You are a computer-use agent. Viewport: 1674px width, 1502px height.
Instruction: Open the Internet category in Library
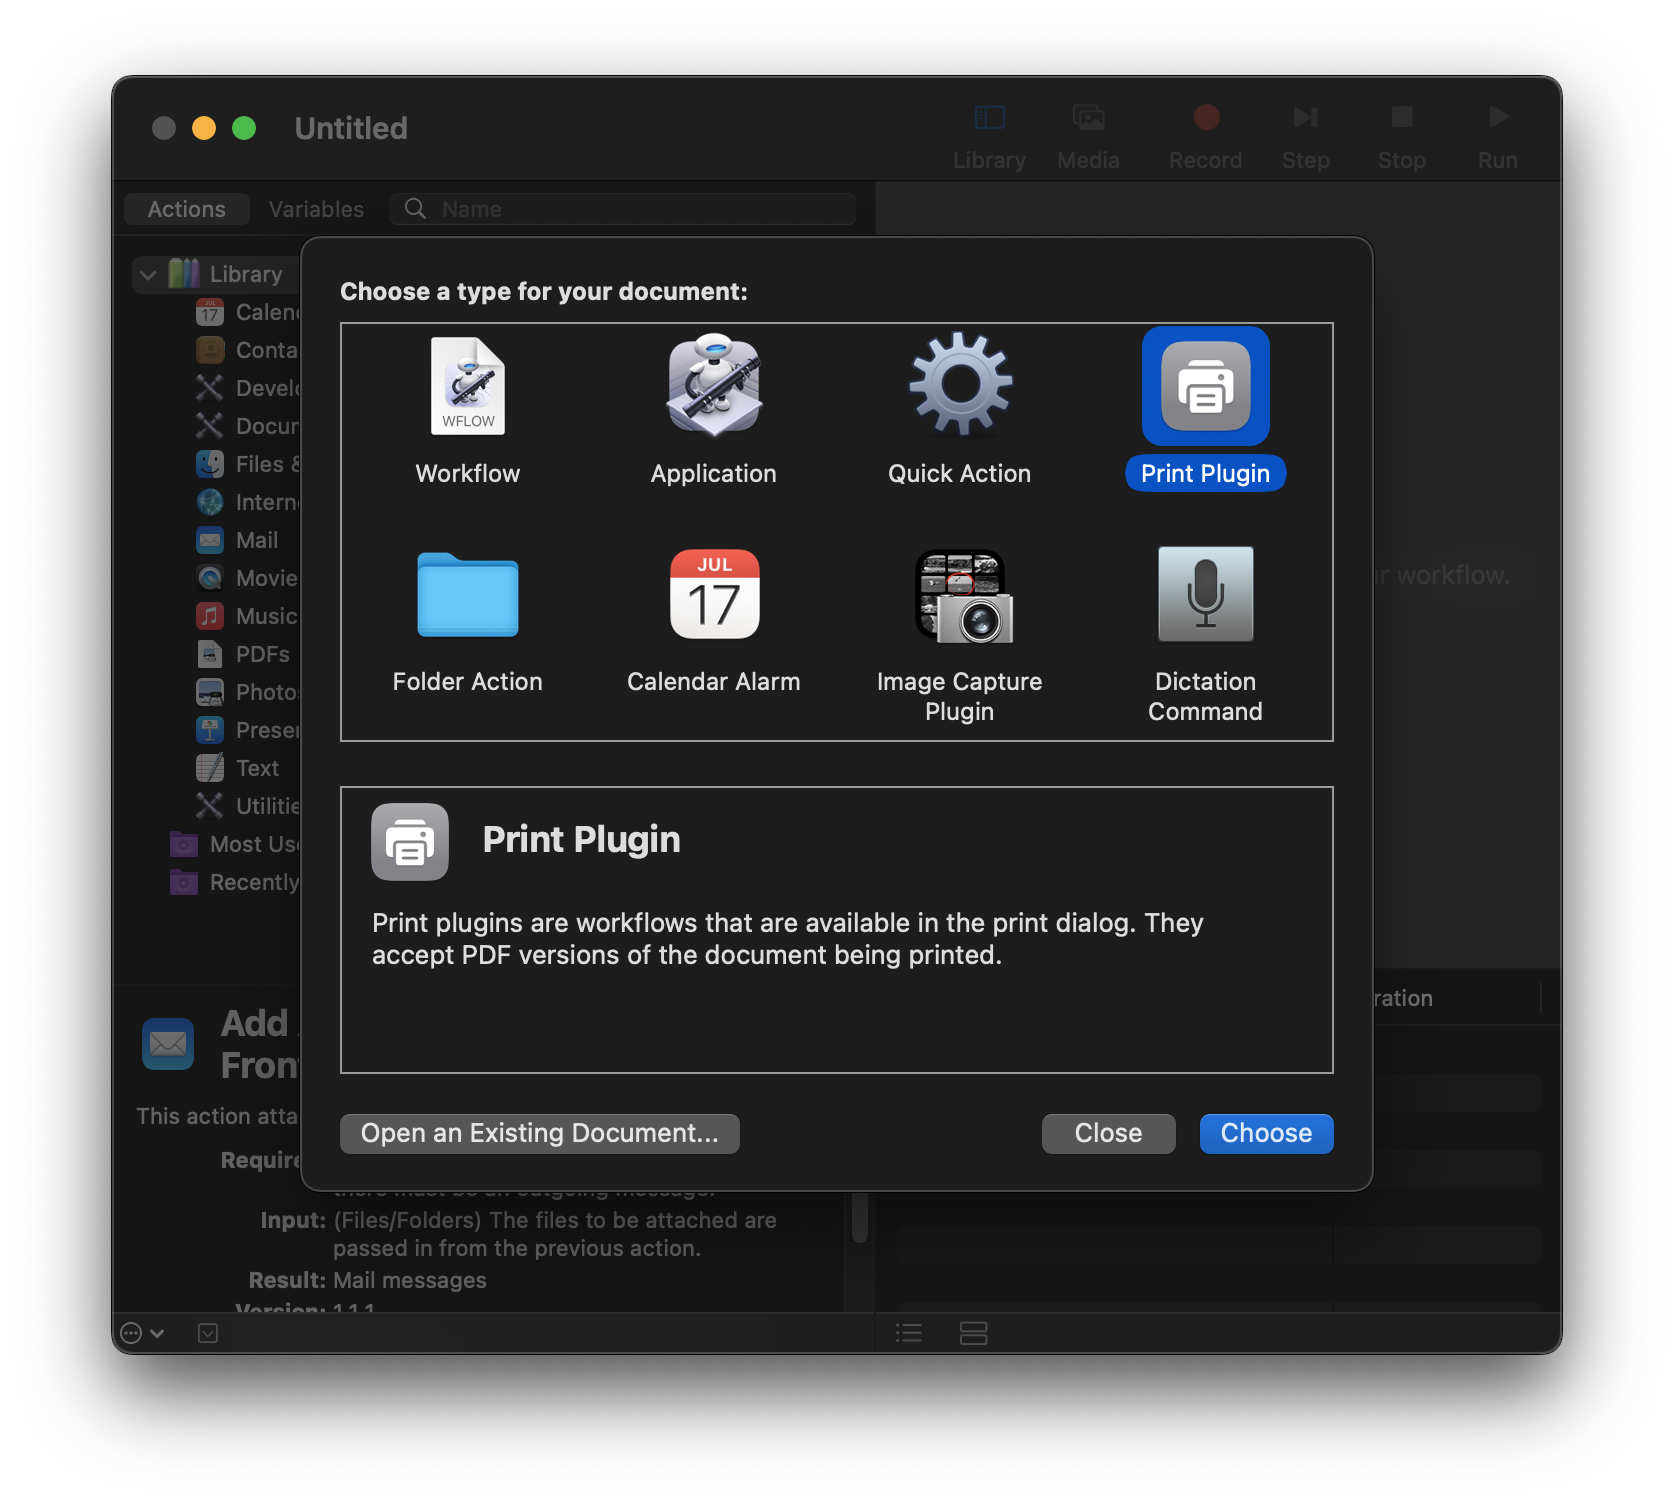(x=248, y=502)
